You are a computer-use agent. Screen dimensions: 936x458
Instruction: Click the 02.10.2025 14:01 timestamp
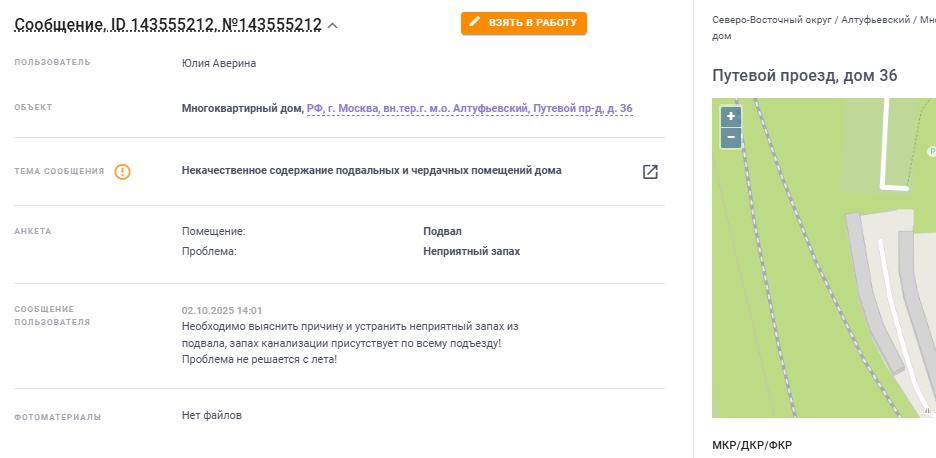click(x=222, y=311)
